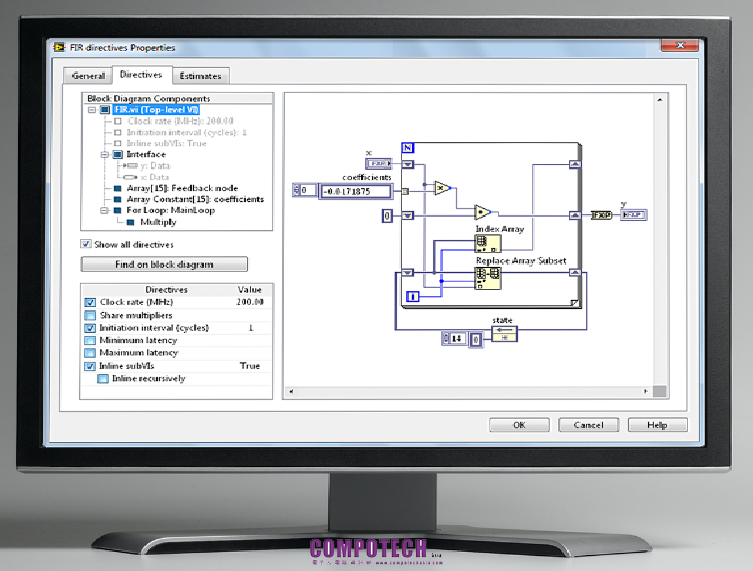Collapse the Interface tree node
Screen dimensions: 753x571
(x=104, y=155)
